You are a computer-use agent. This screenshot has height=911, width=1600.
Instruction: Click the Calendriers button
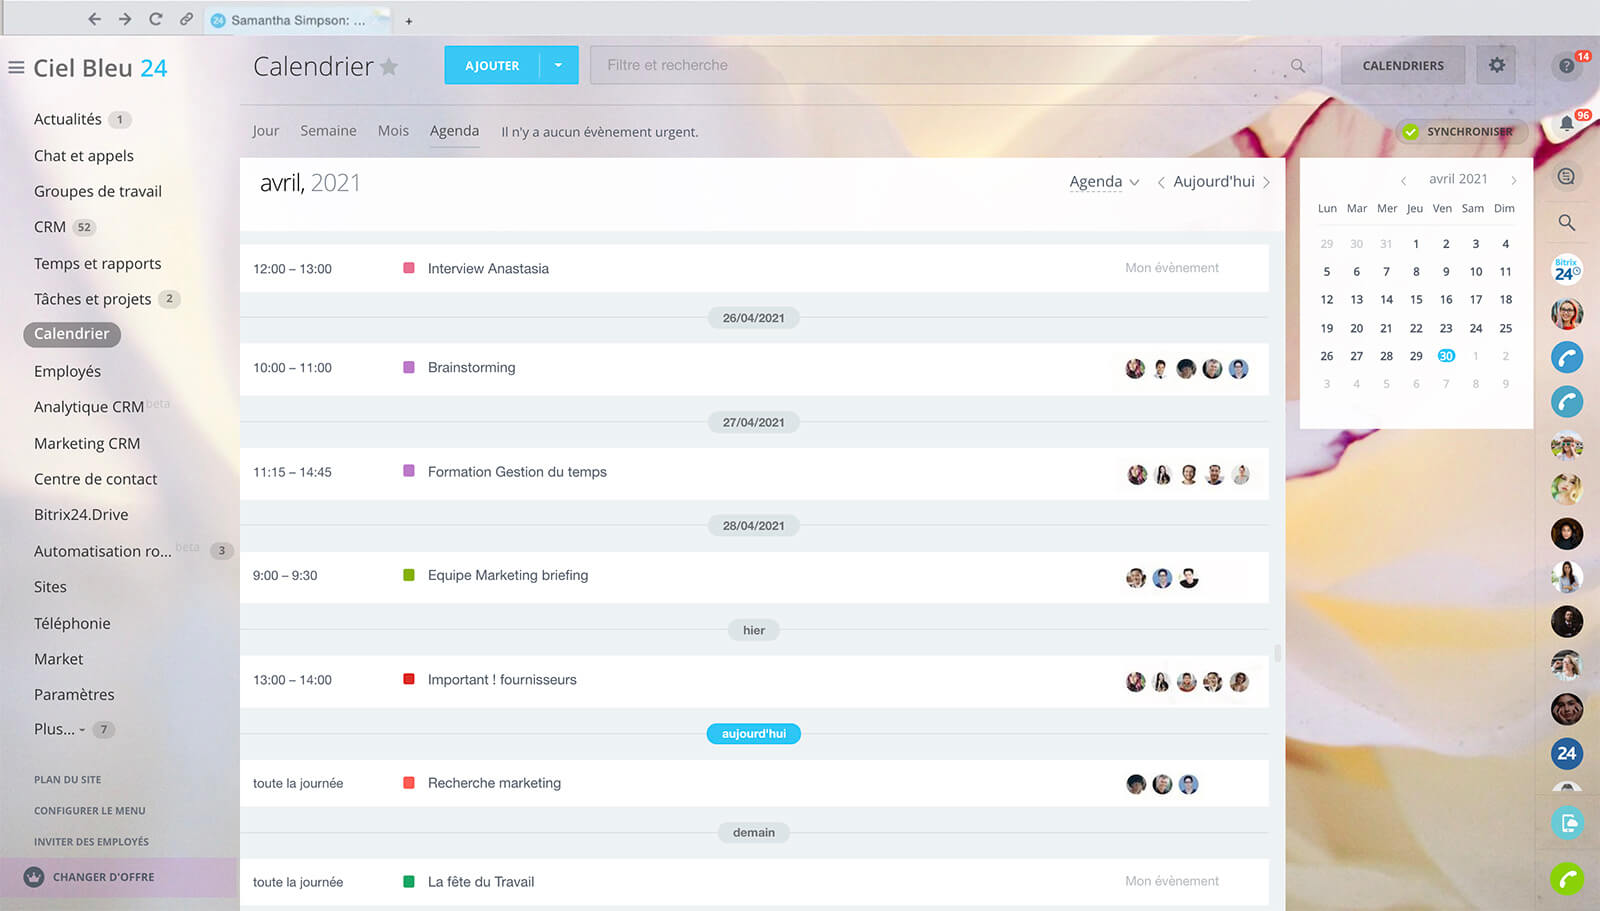tap(1402, 65)
